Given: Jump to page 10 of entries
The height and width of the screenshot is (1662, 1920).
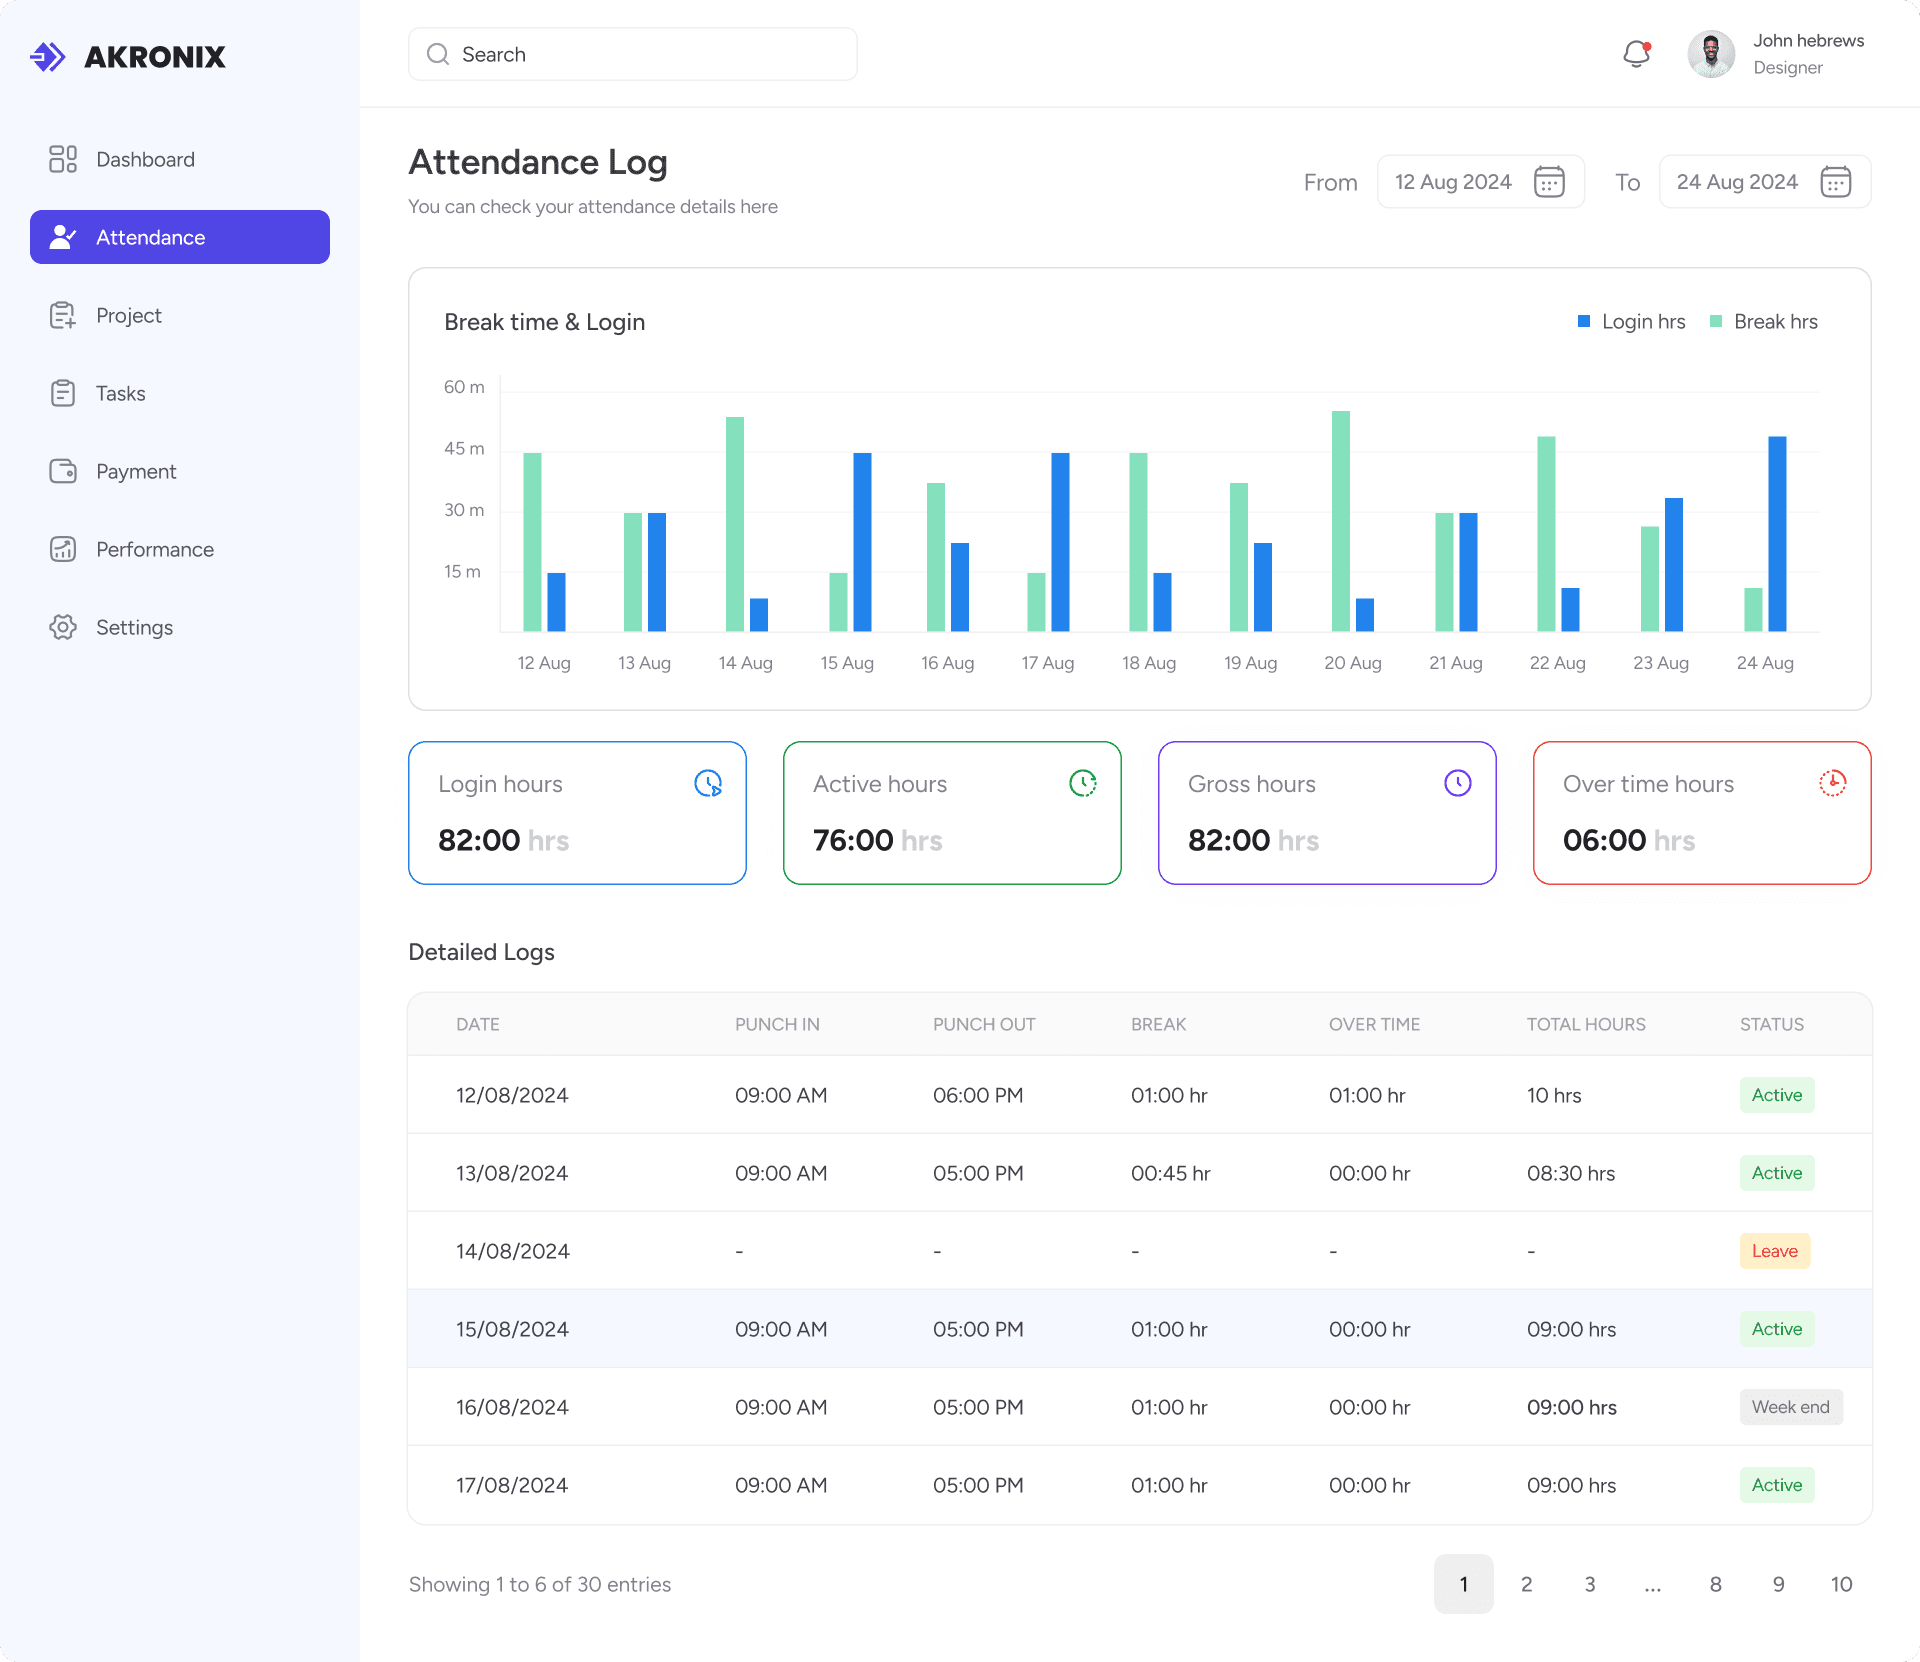Looking at the screenshot, I should point(1841,1584).
